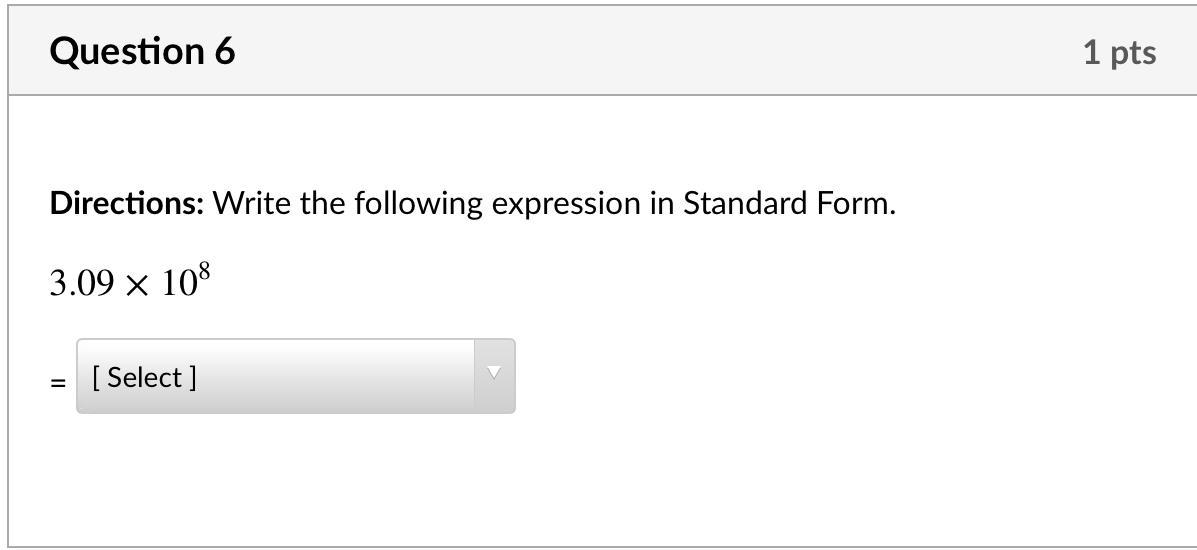Click the equals sign before the dropdown
The image size is (1197, 550).
pyautogui.click(x=59, y=381)
